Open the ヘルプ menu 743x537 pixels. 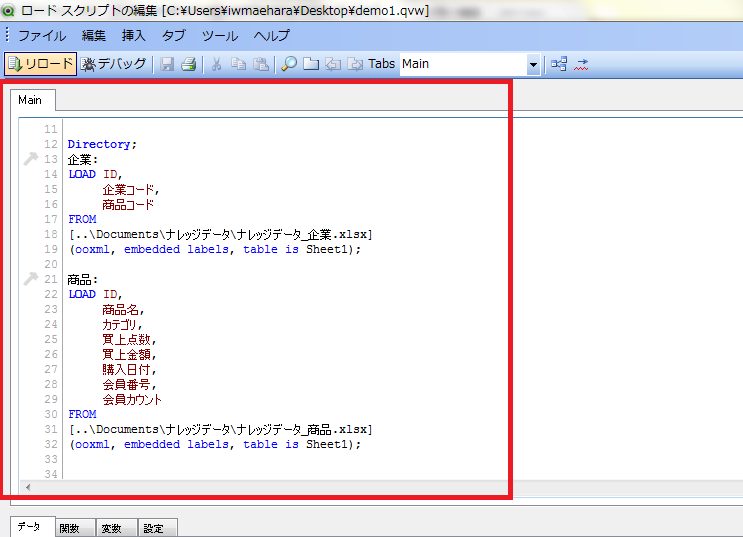[272, 36]
